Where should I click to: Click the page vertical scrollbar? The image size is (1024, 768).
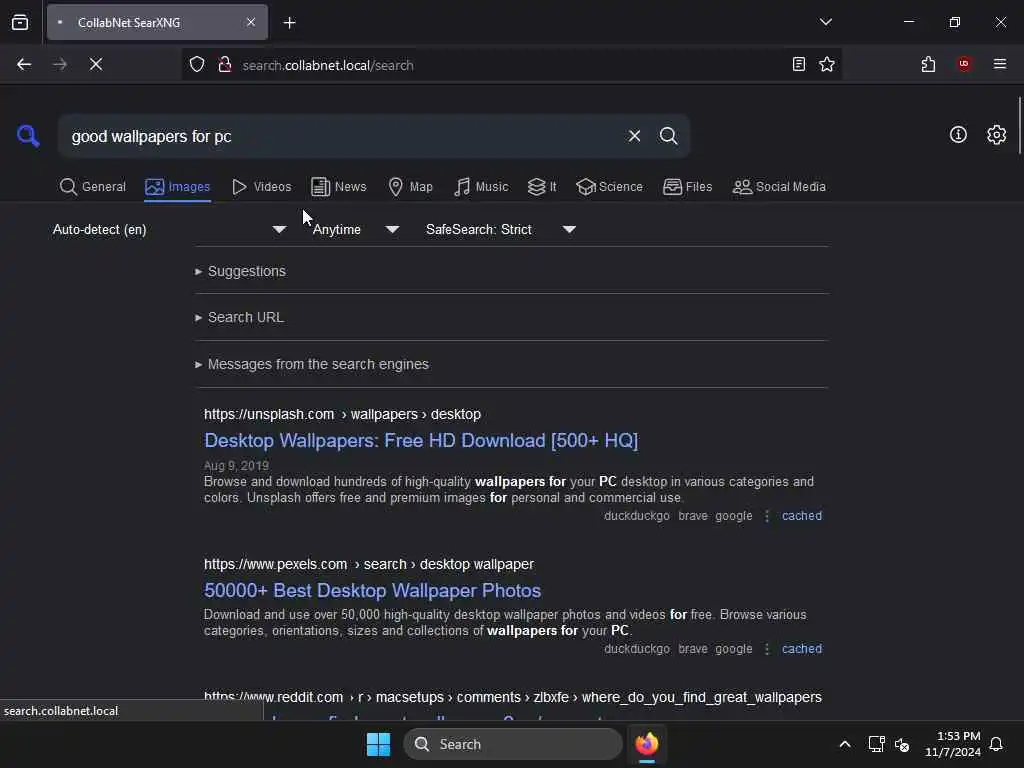point(1019,125)
